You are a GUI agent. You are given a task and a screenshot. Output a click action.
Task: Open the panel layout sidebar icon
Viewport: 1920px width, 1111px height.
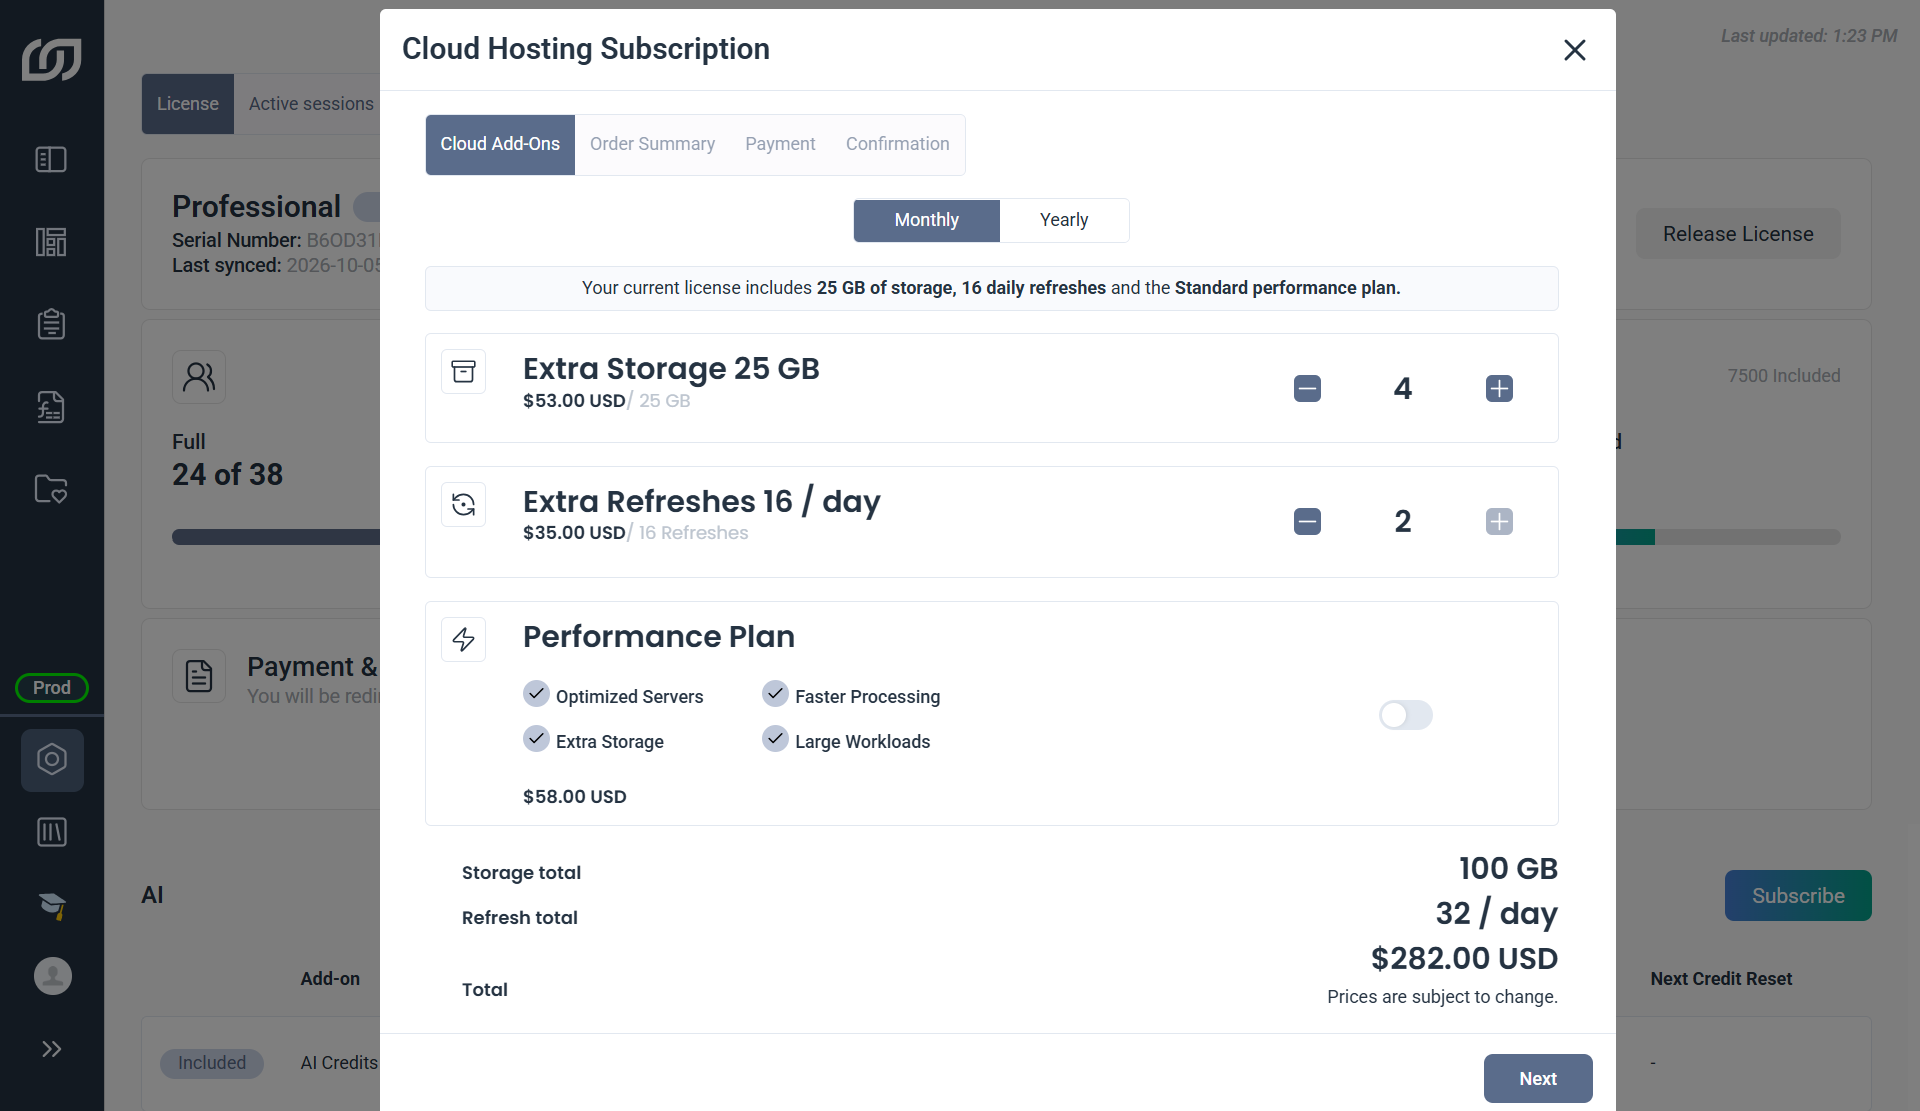(x=51, y=160)
